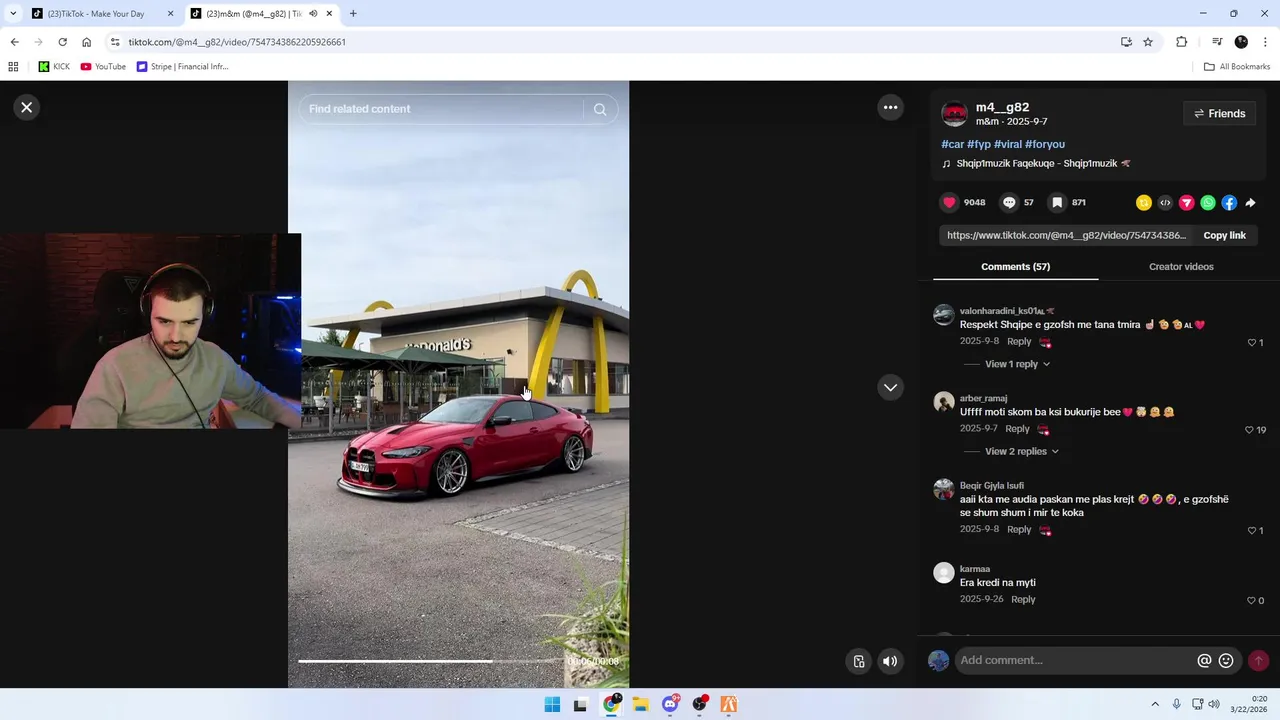This screenshot has width=1280, height=720.
Task: Open Chrome tab search dropdown
Action: [x=12, y=14]
